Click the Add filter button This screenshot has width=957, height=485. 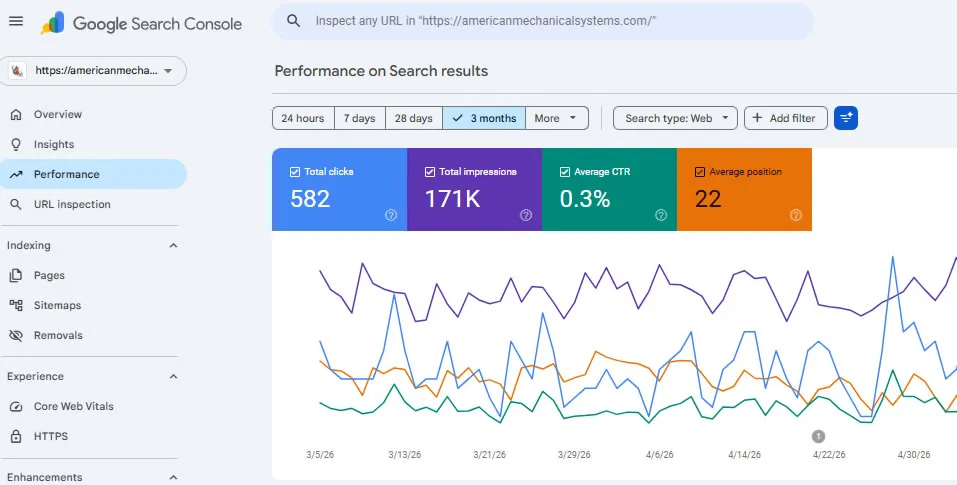tap(785, 118)
